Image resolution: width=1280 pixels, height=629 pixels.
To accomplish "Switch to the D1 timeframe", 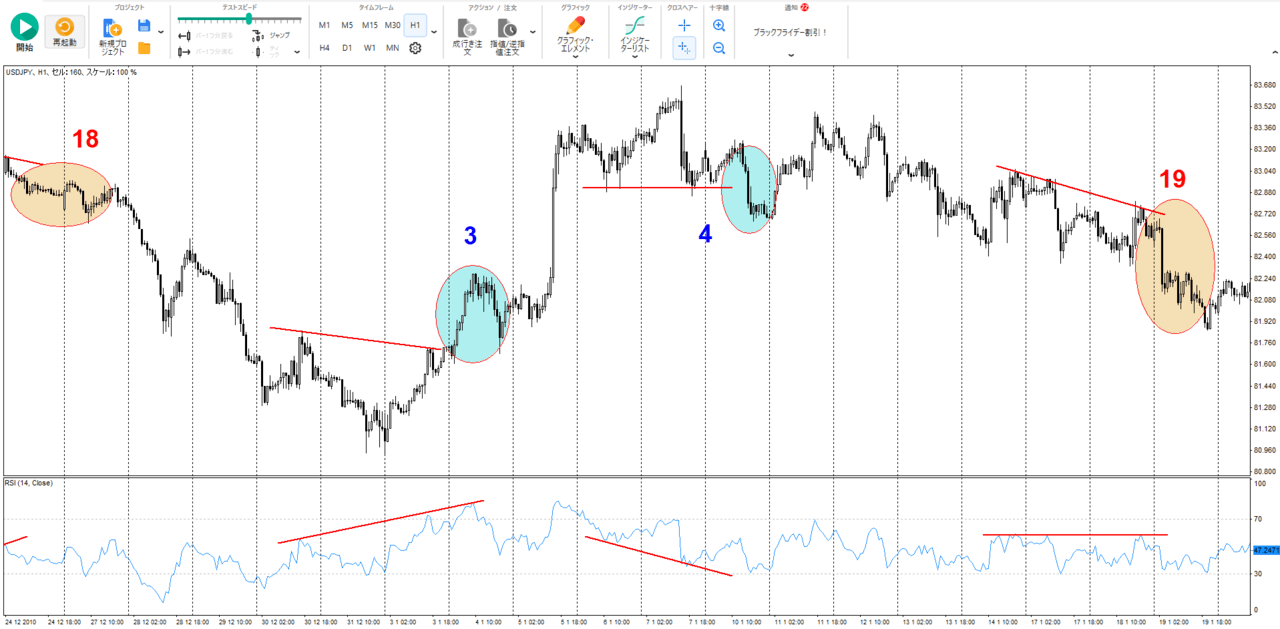I will (x=347, y=47).
